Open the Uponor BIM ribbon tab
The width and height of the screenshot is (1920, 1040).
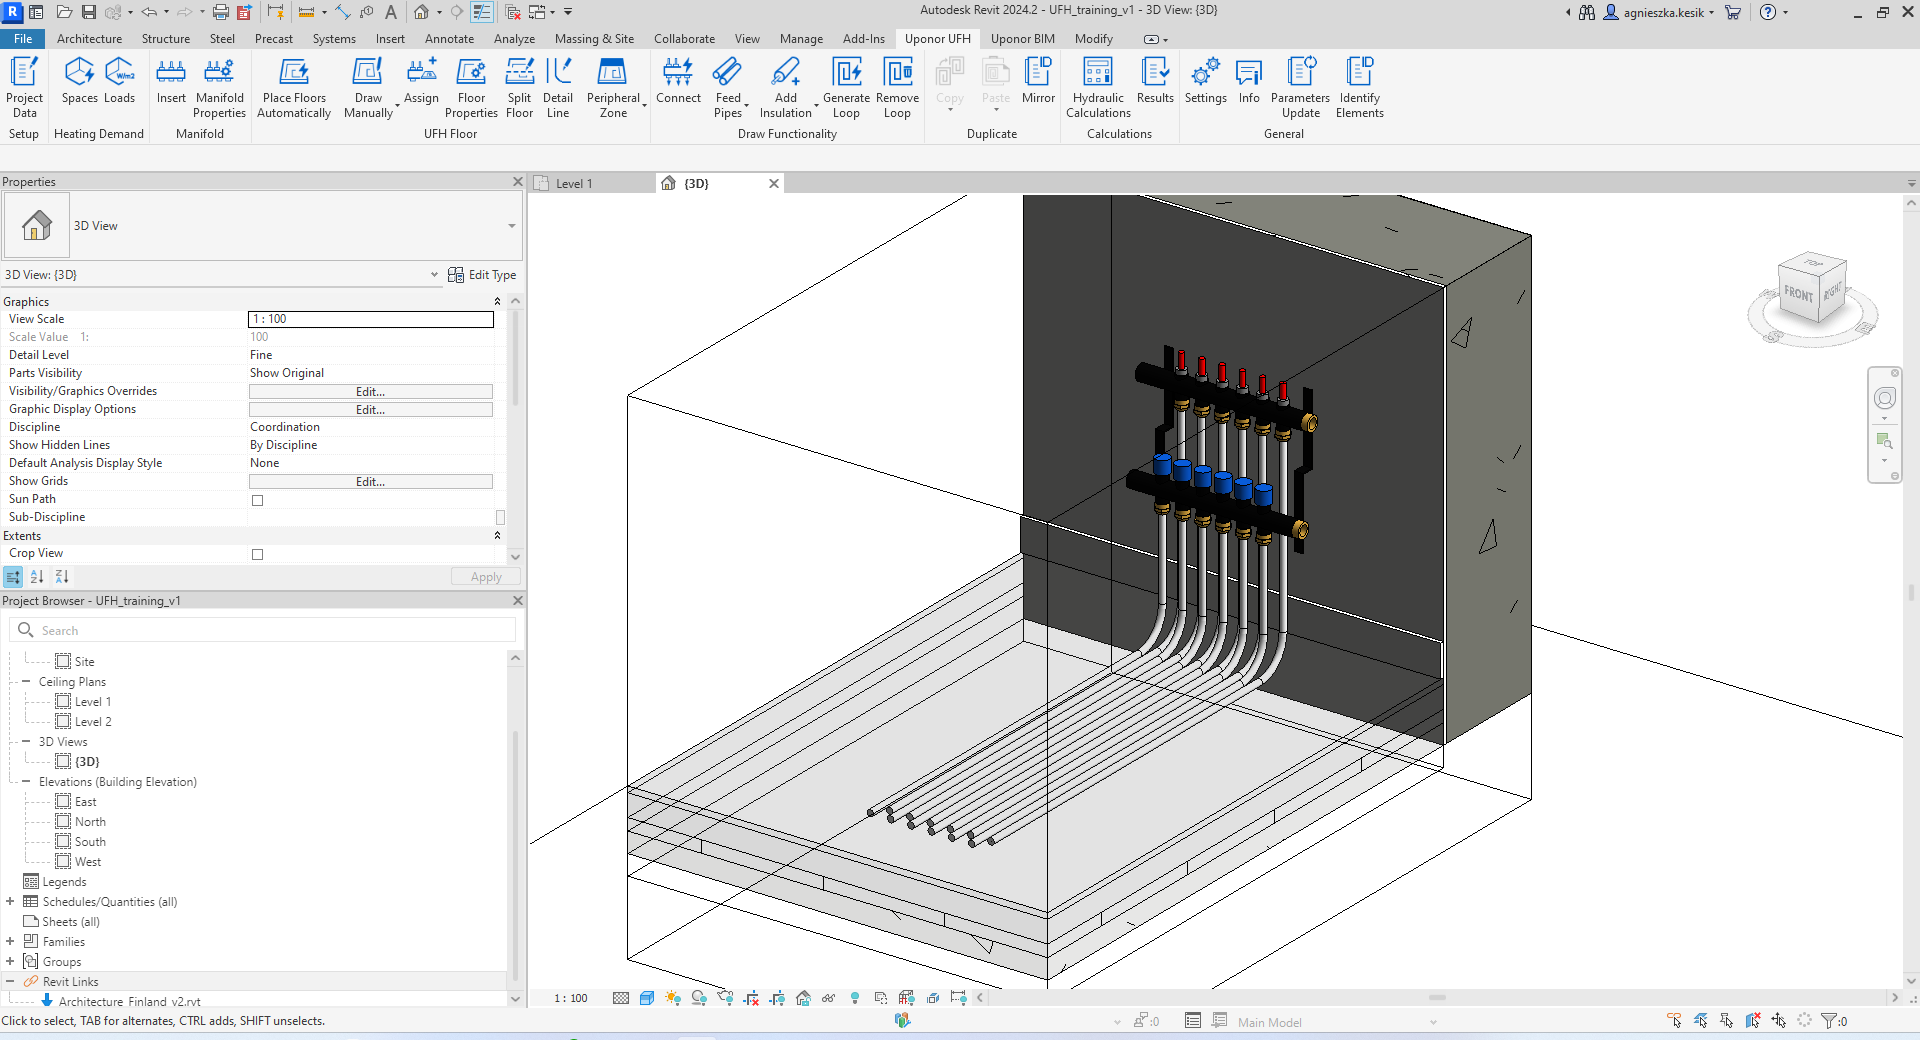point(1022,39)
